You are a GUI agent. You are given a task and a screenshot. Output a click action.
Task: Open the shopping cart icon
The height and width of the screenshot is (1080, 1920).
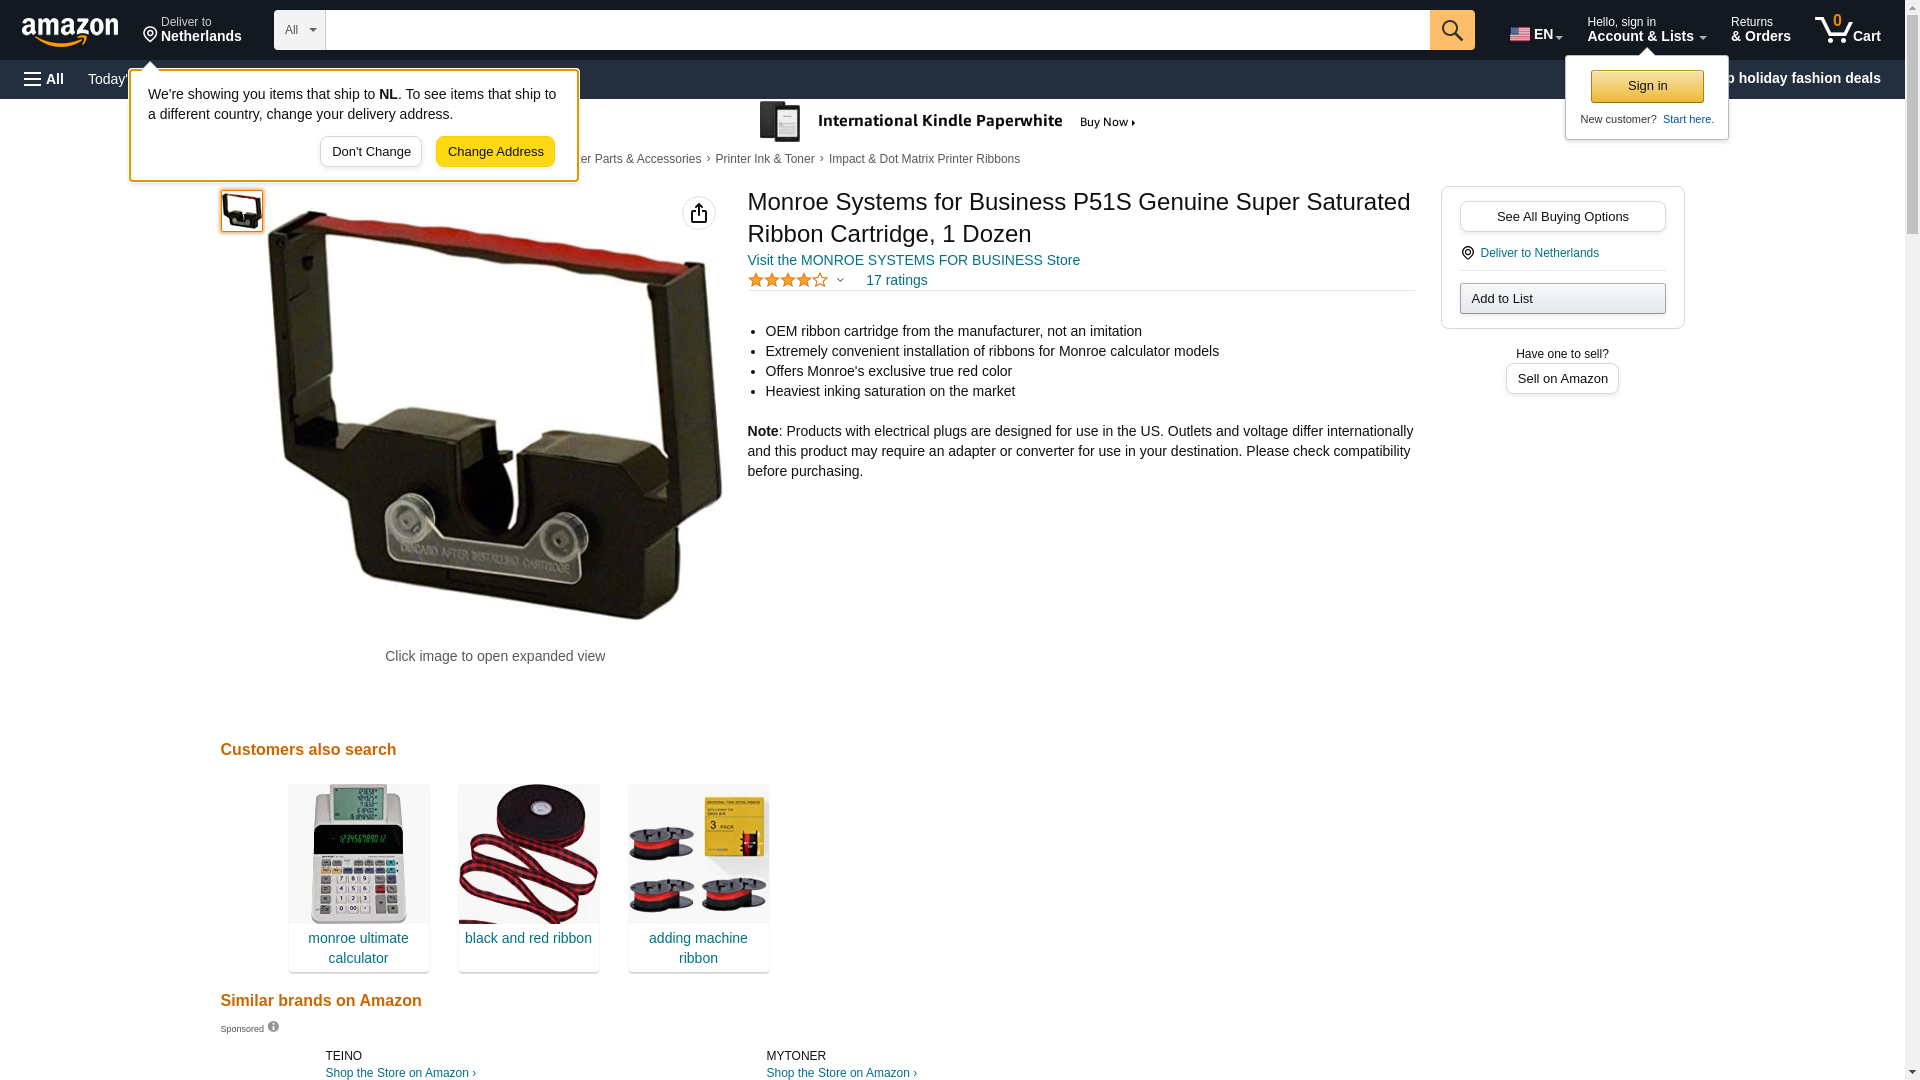tap(1847, 29)
